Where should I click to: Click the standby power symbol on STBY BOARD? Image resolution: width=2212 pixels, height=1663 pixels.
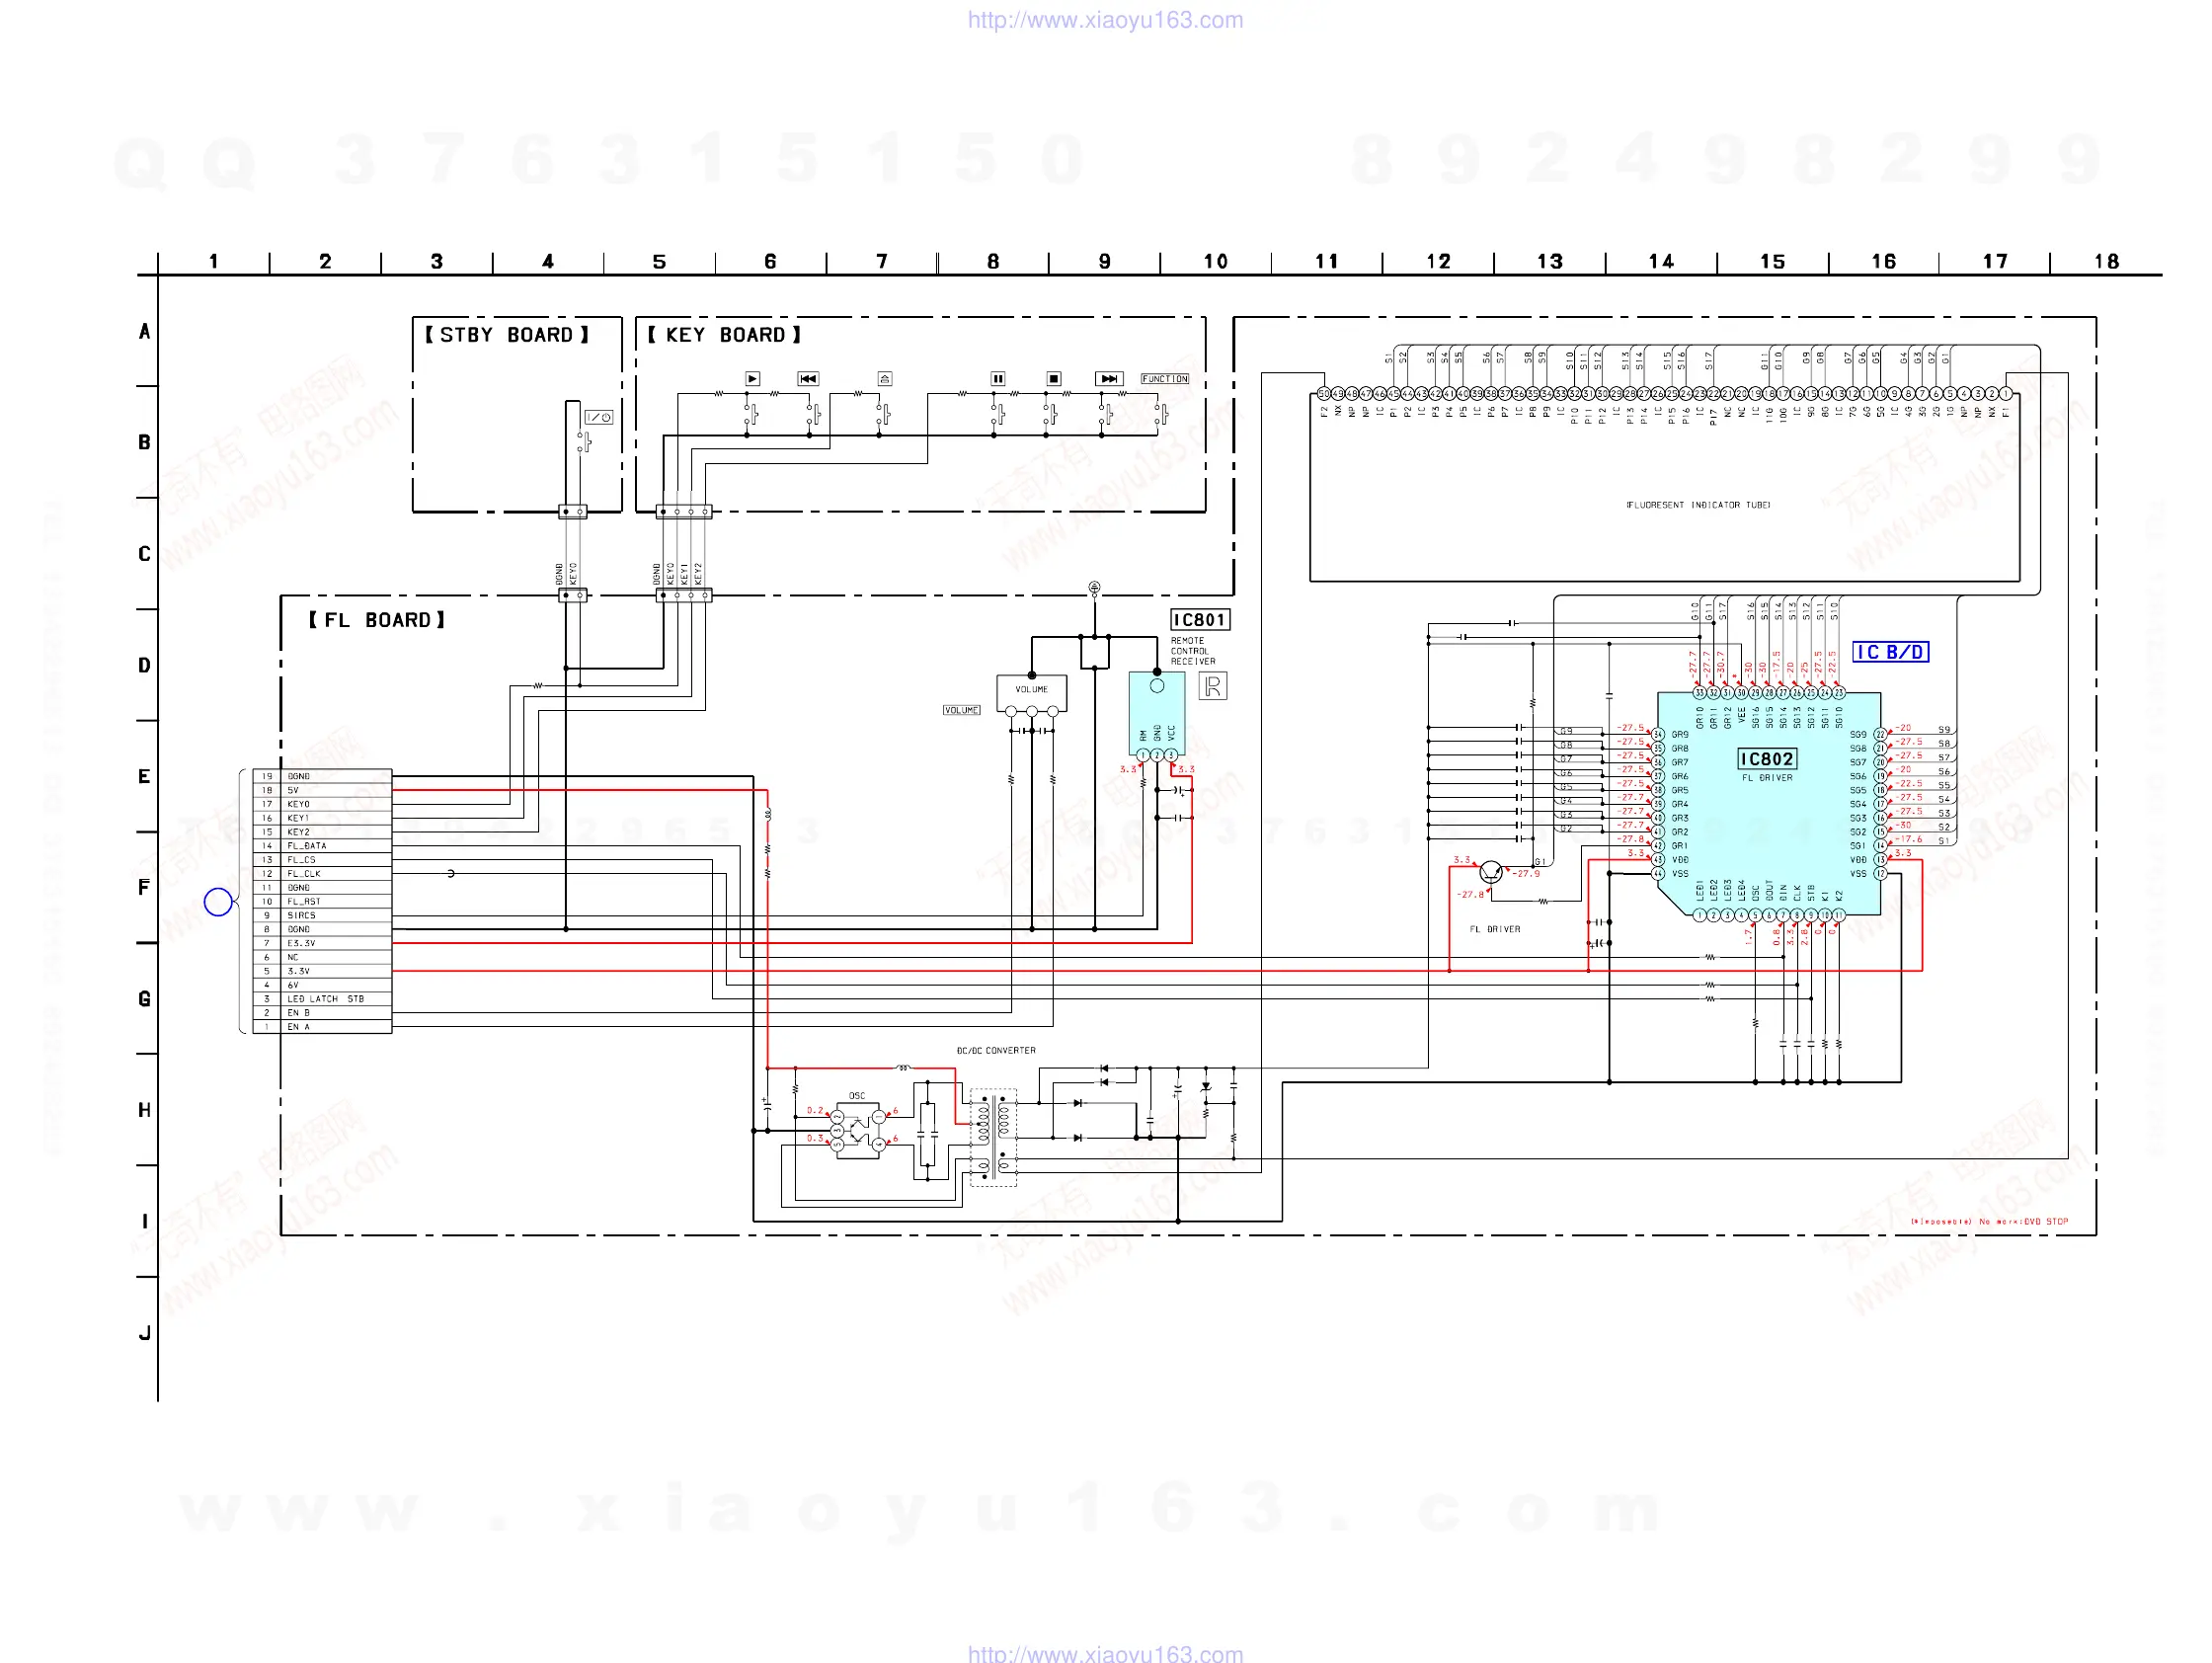coord(599,417)
